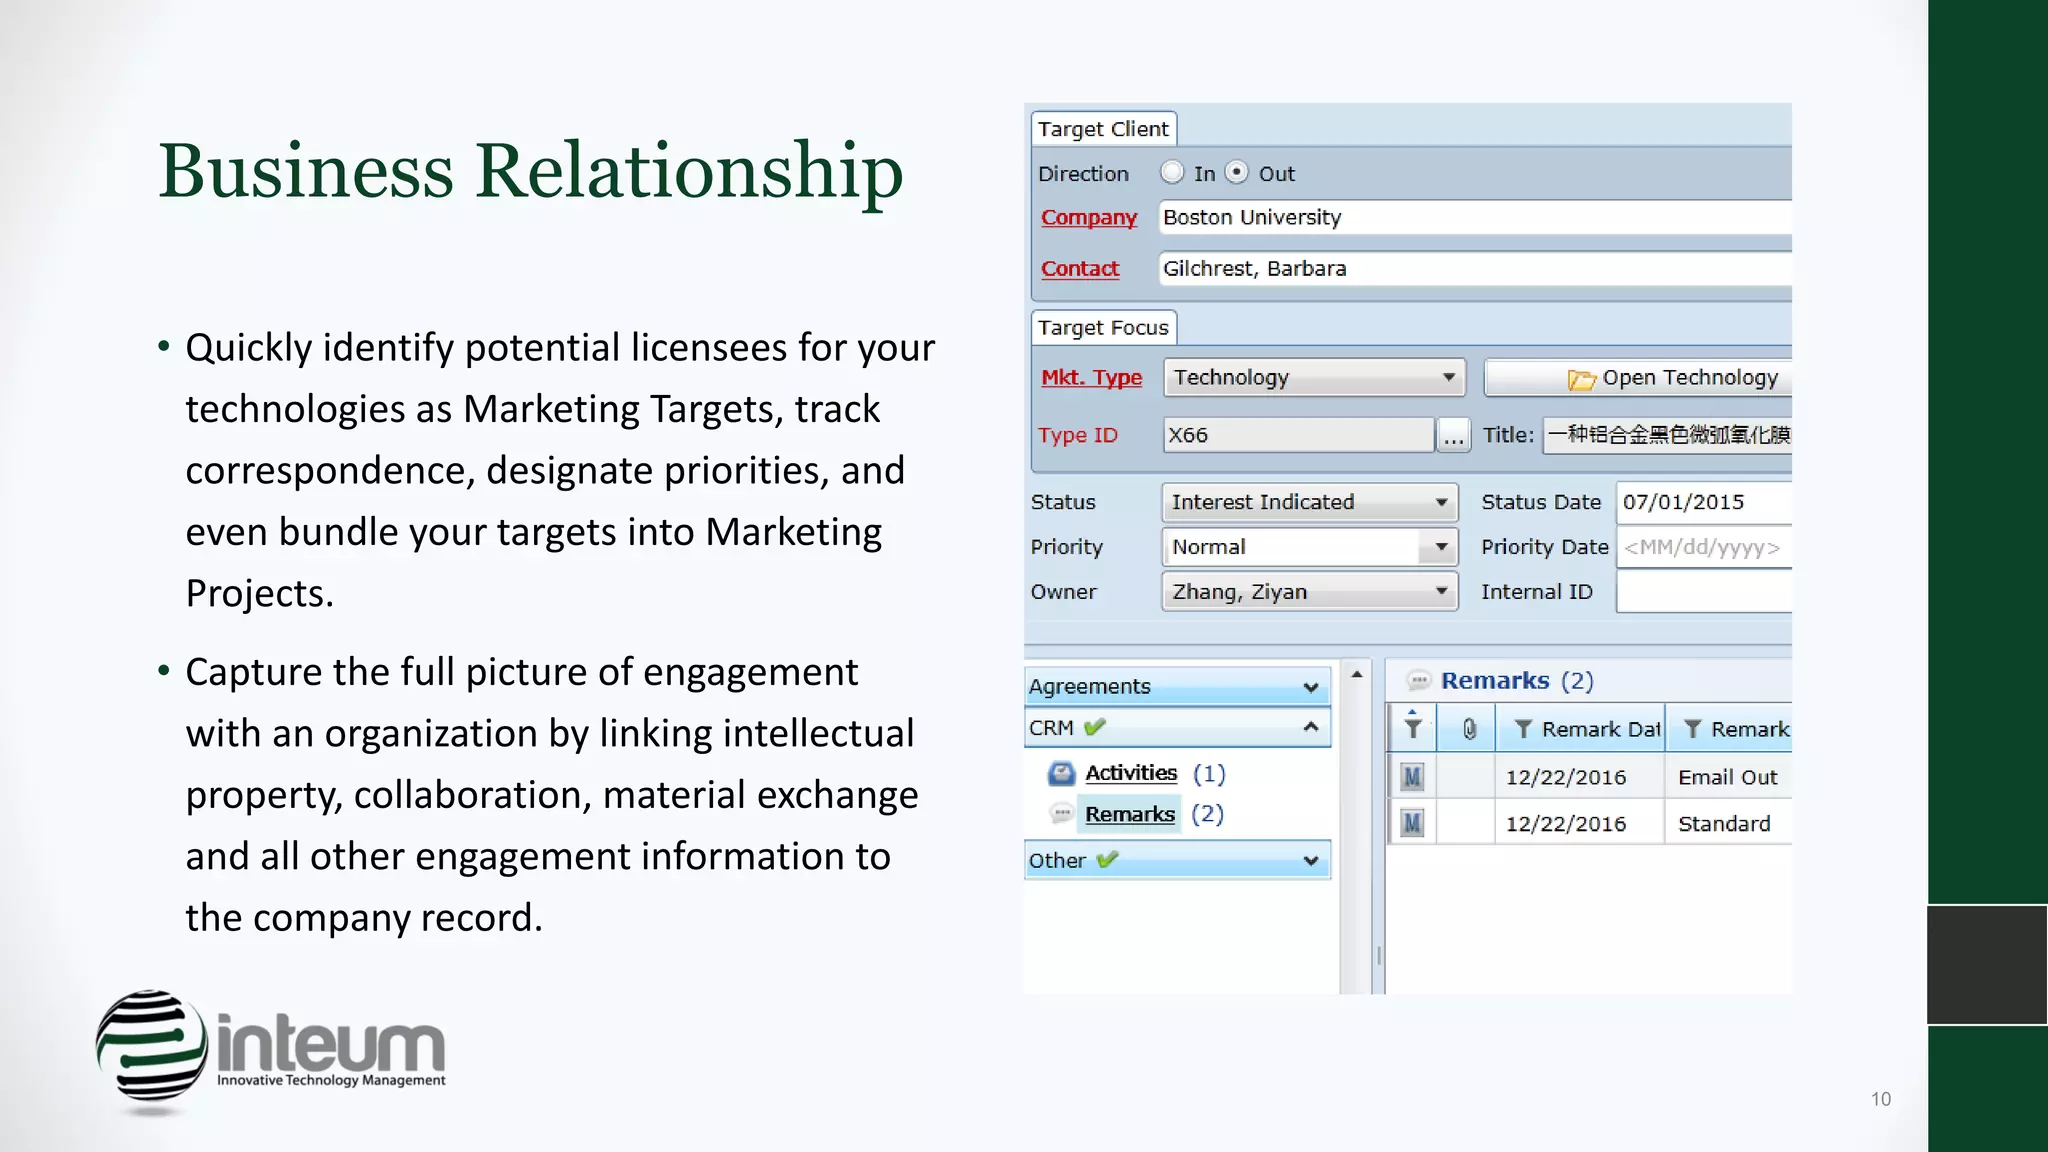2048x1152 pixels.
Task: Click the M icon on Standard row
Action: [1412, 823]
